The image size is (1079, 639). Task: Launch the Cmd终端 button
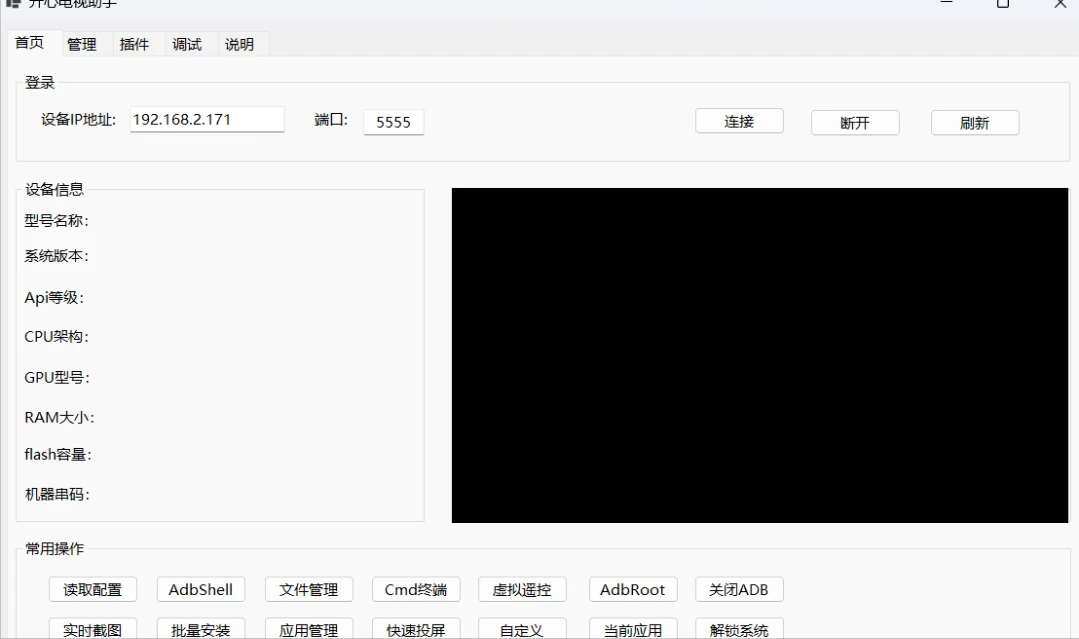tap(416, 589)
